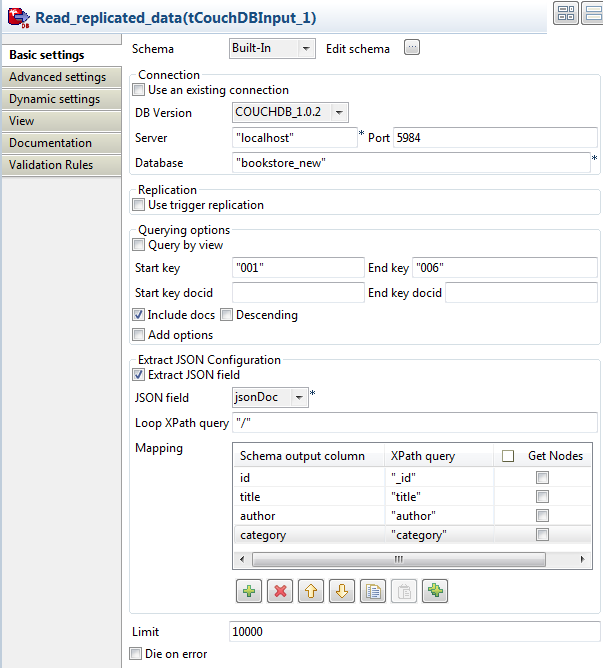Expand the DB Version dropdown
This screenshot has height=668, width=603.
[x=290, y=113]
